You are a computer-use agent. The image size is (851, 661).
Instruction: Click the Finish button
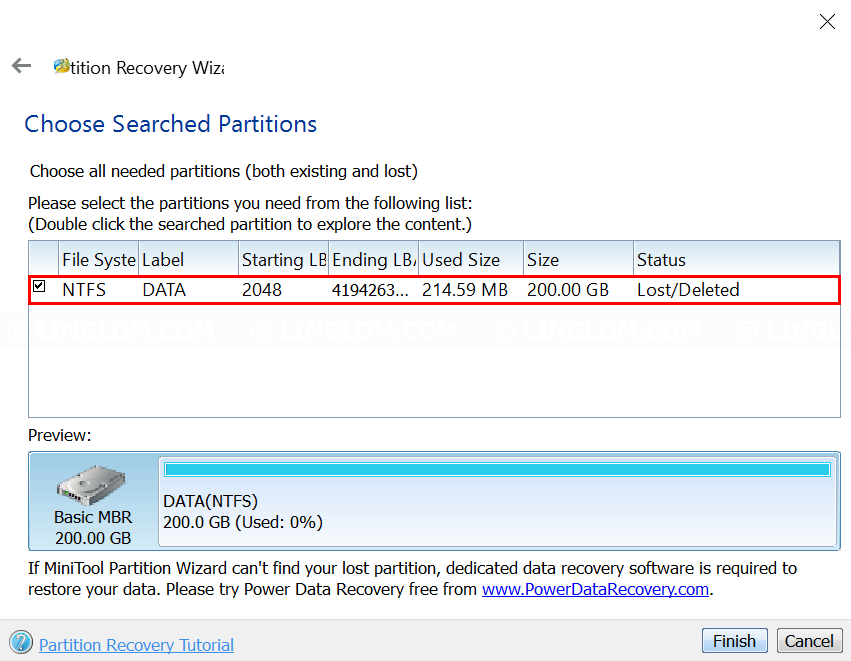point(734,641)
